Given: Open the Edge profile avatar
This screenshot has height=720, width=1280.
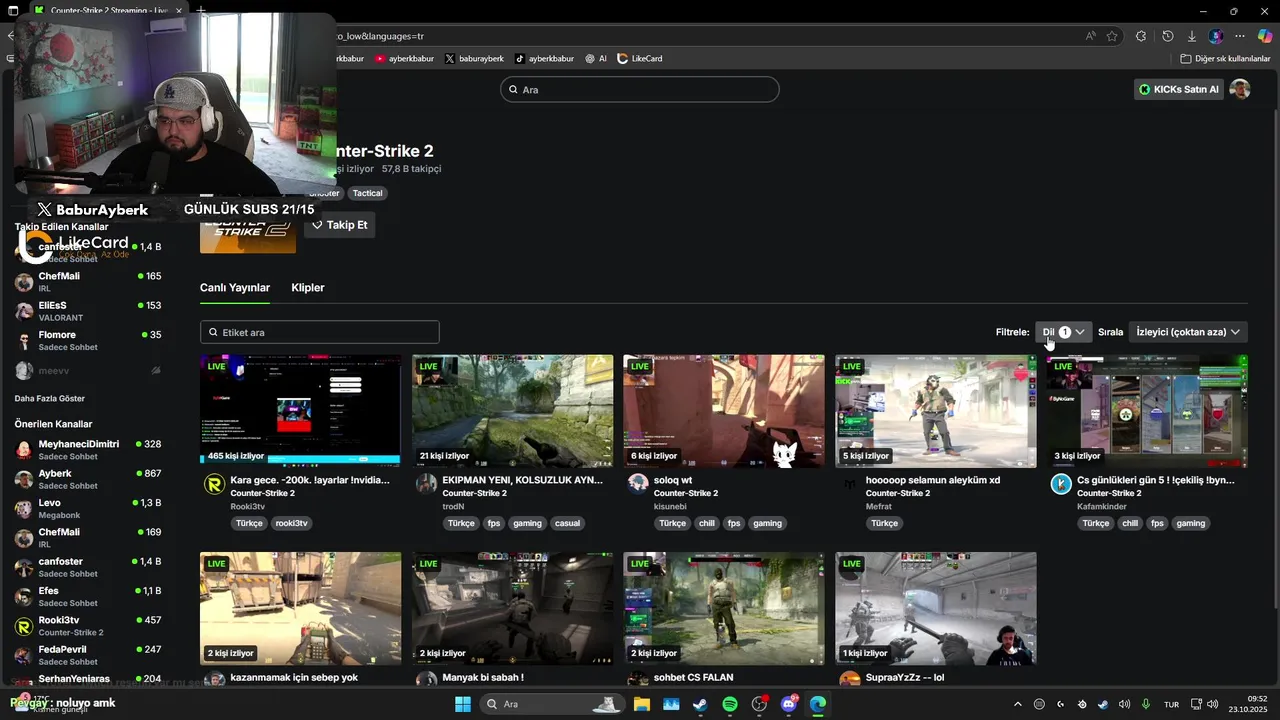Looking at the screenshot, I should [x=1216, y=36].
